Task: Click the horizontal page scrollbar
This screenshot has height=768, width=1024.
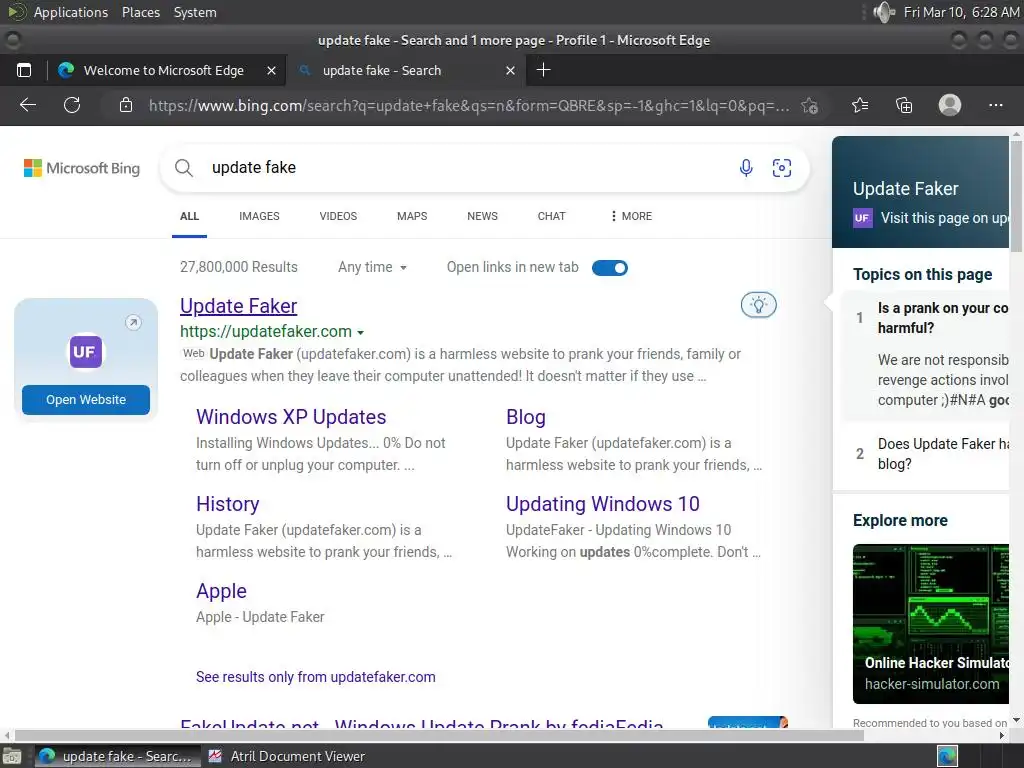Action: pos(439,735)
